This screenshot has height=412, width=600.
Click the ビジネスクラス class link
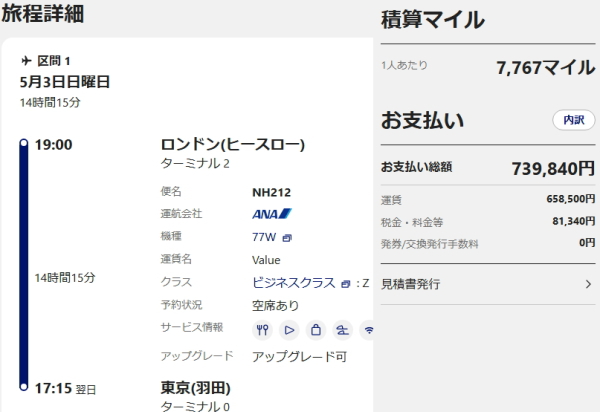[294, 283]
